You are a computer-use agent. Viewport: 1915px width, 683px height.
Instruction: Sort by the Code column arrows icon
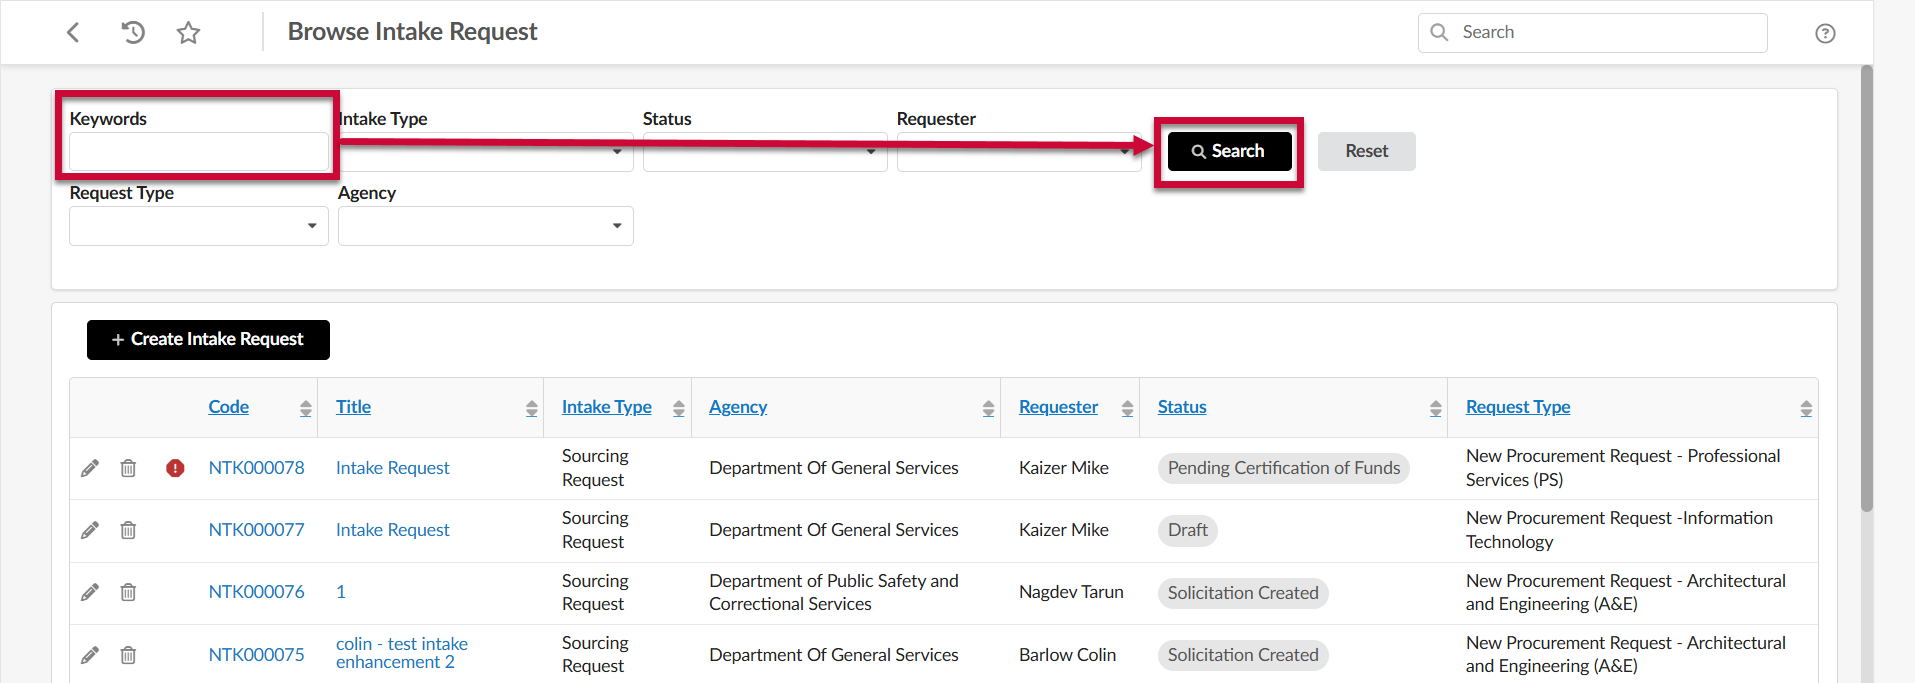click(305, 408)
